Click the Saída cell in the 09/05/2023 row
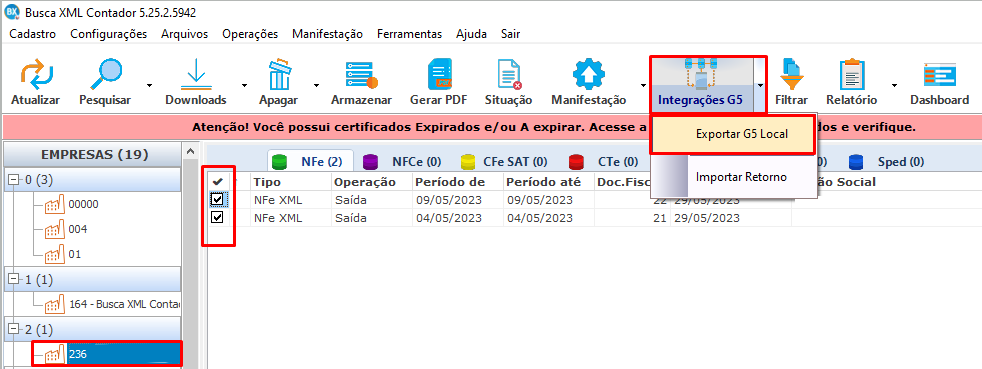Viewport: 982px width, 369px height. click(372, 200)
